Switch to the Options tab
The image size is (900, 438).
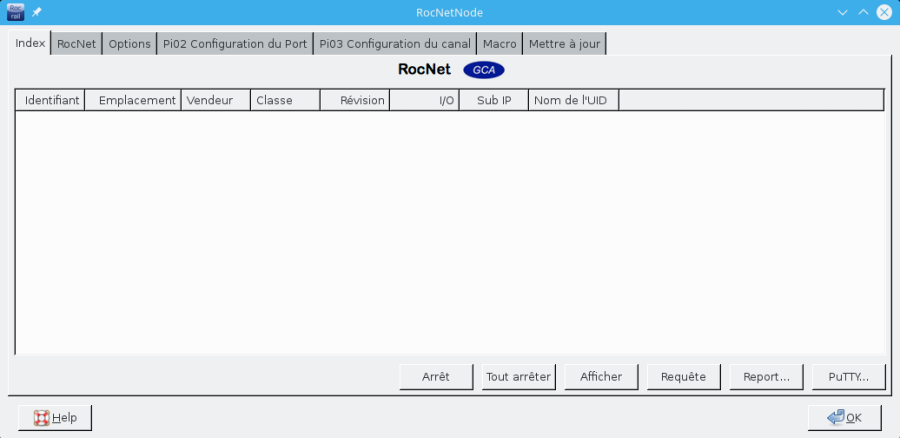click(130, 44)
